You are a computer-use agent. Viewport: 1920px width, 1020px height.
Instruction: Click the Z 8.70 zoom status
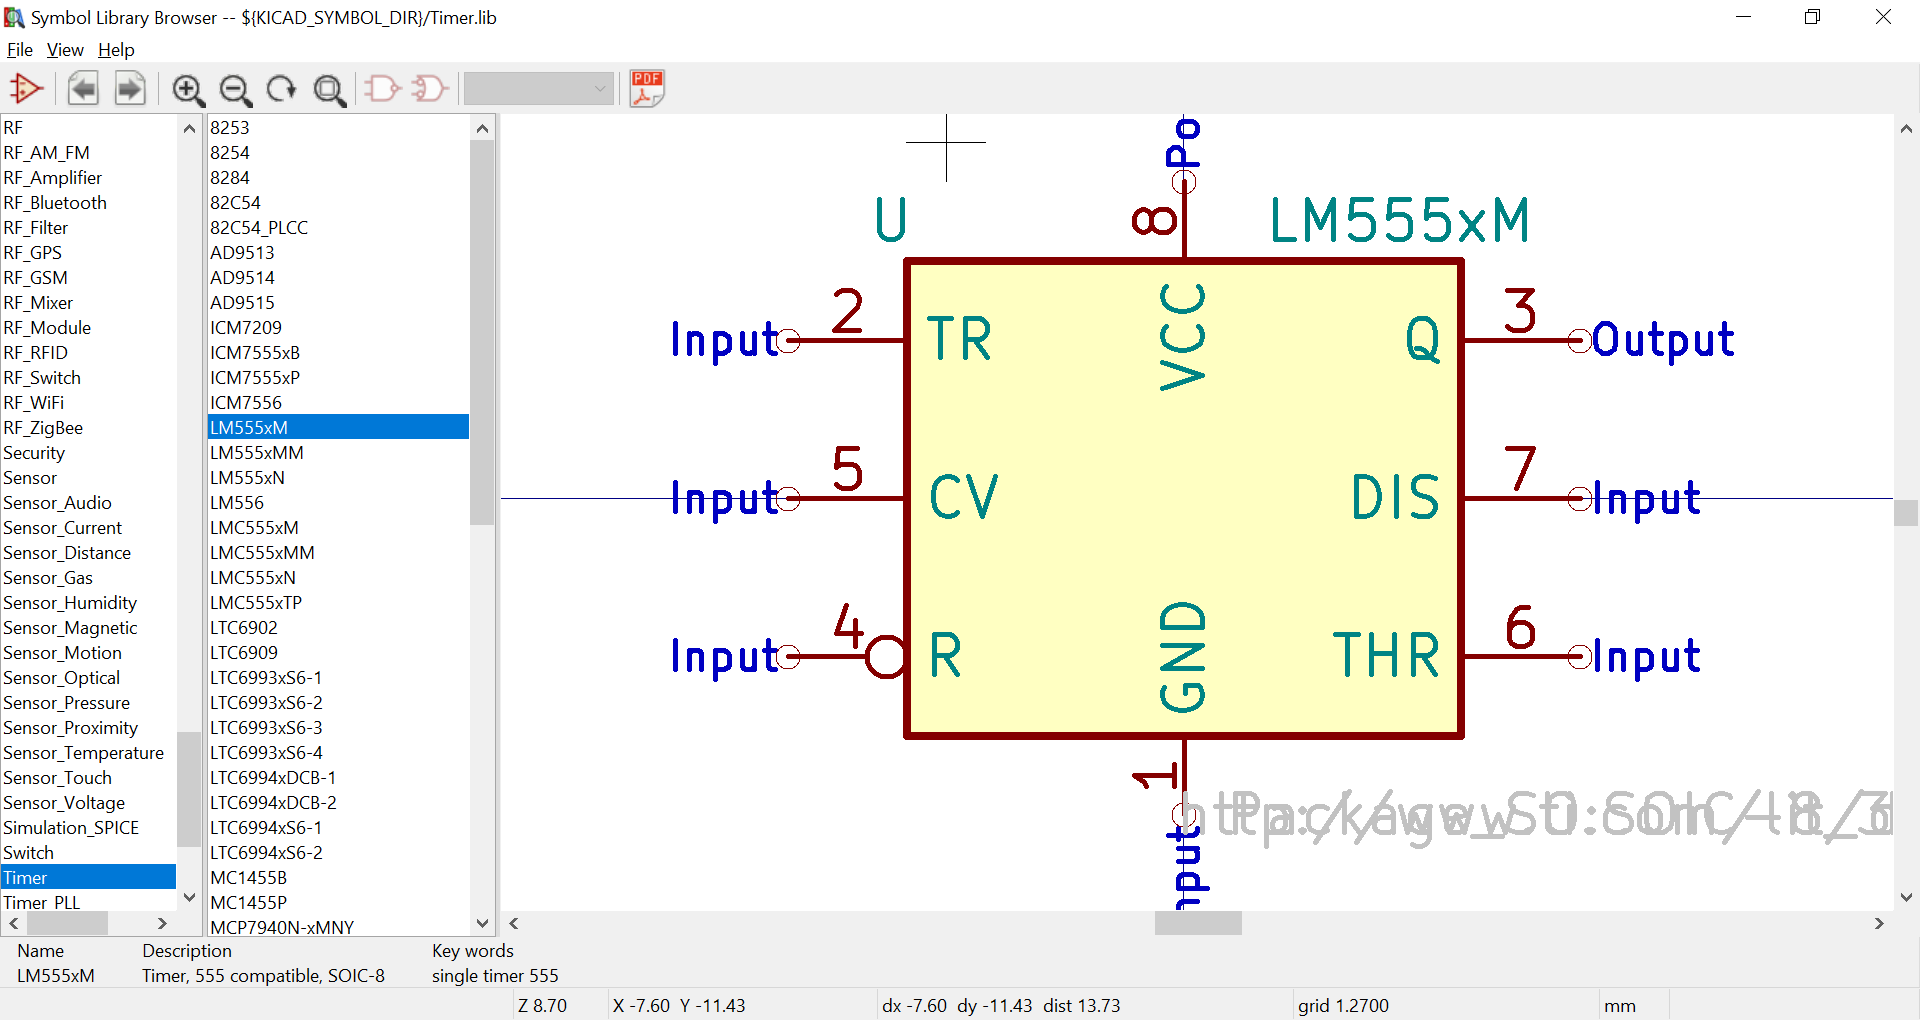[x=542, y=1005]
